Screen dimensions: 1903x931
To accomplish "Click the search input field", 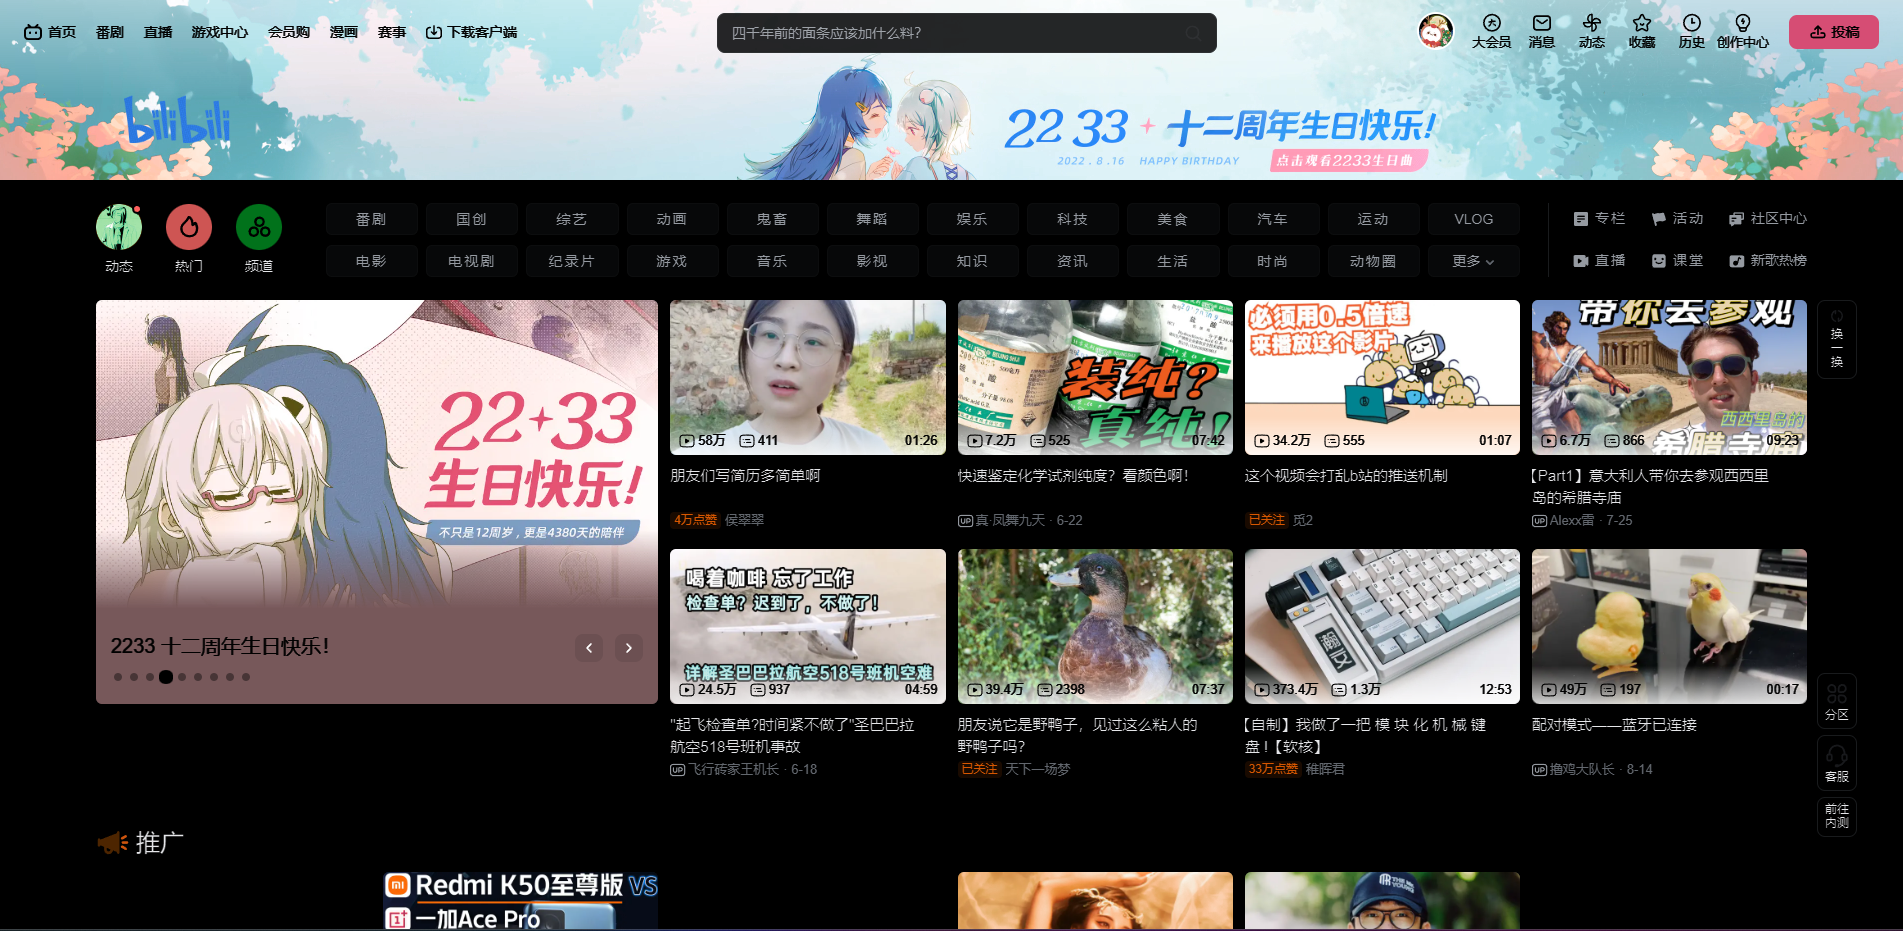I will click(x=950, y=33).
